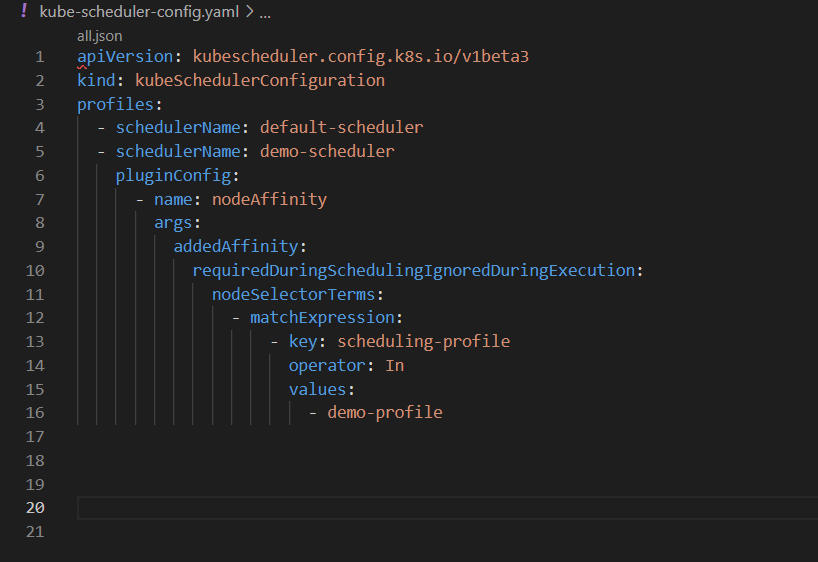Click the all.json schema label
The width and height of the screenshot is (818, 562).
(x=100, y=36)
